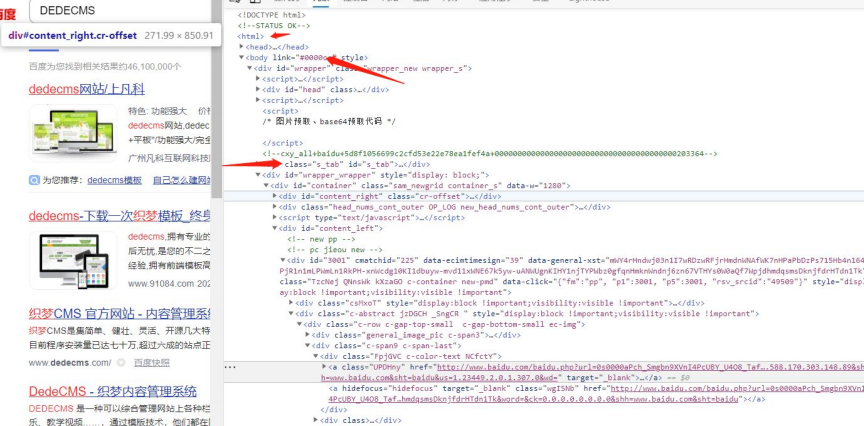Open the DedeCMS - 织梦内容管理系统 result
The width and height of the screenshot is (864, 426).
112,392
